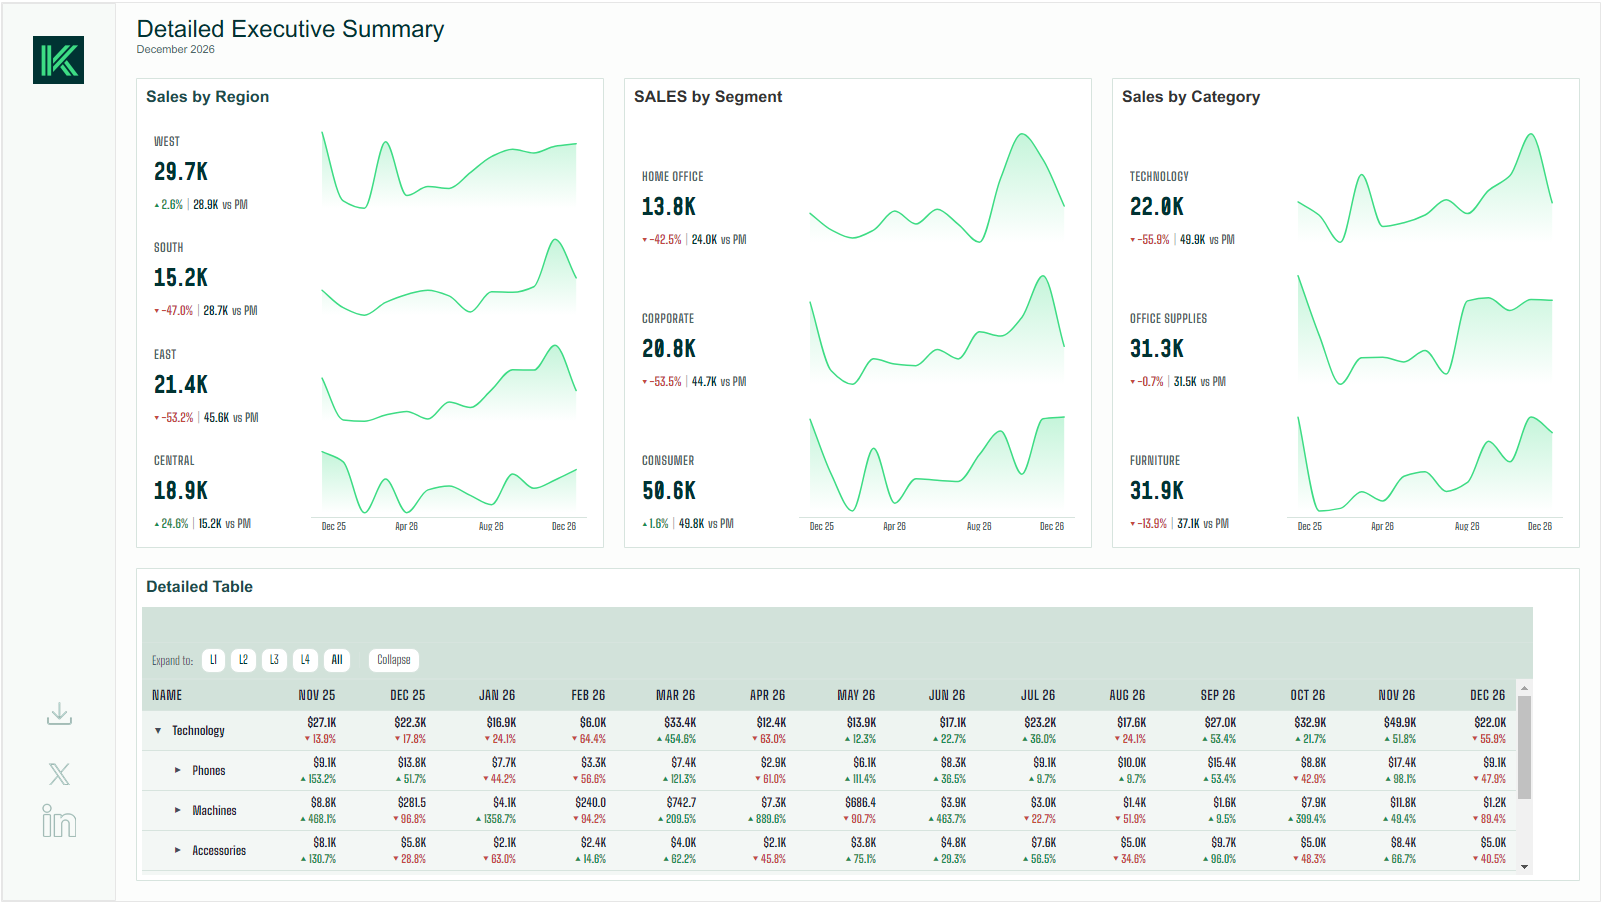Click Phones AUG 26 value $10.0K
This screenshot has height=903, width=1601.
coord(1131,763)
